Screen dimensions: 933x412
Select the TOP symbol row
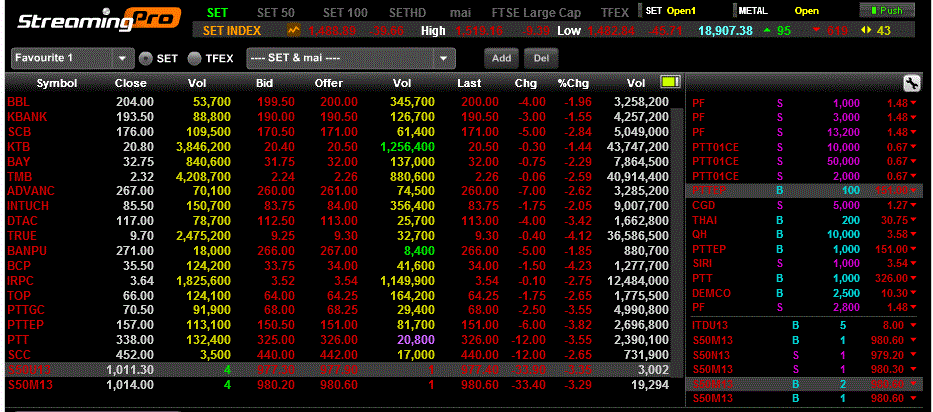coord(338,295)
